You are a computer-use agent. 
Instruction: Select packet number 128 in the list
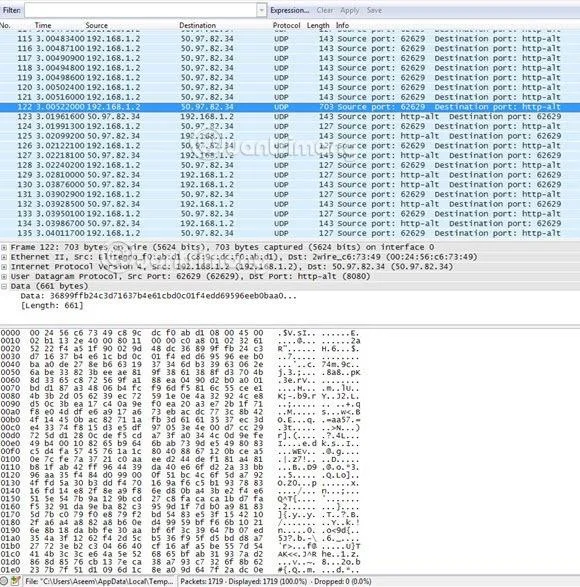(x=290, y=165)
